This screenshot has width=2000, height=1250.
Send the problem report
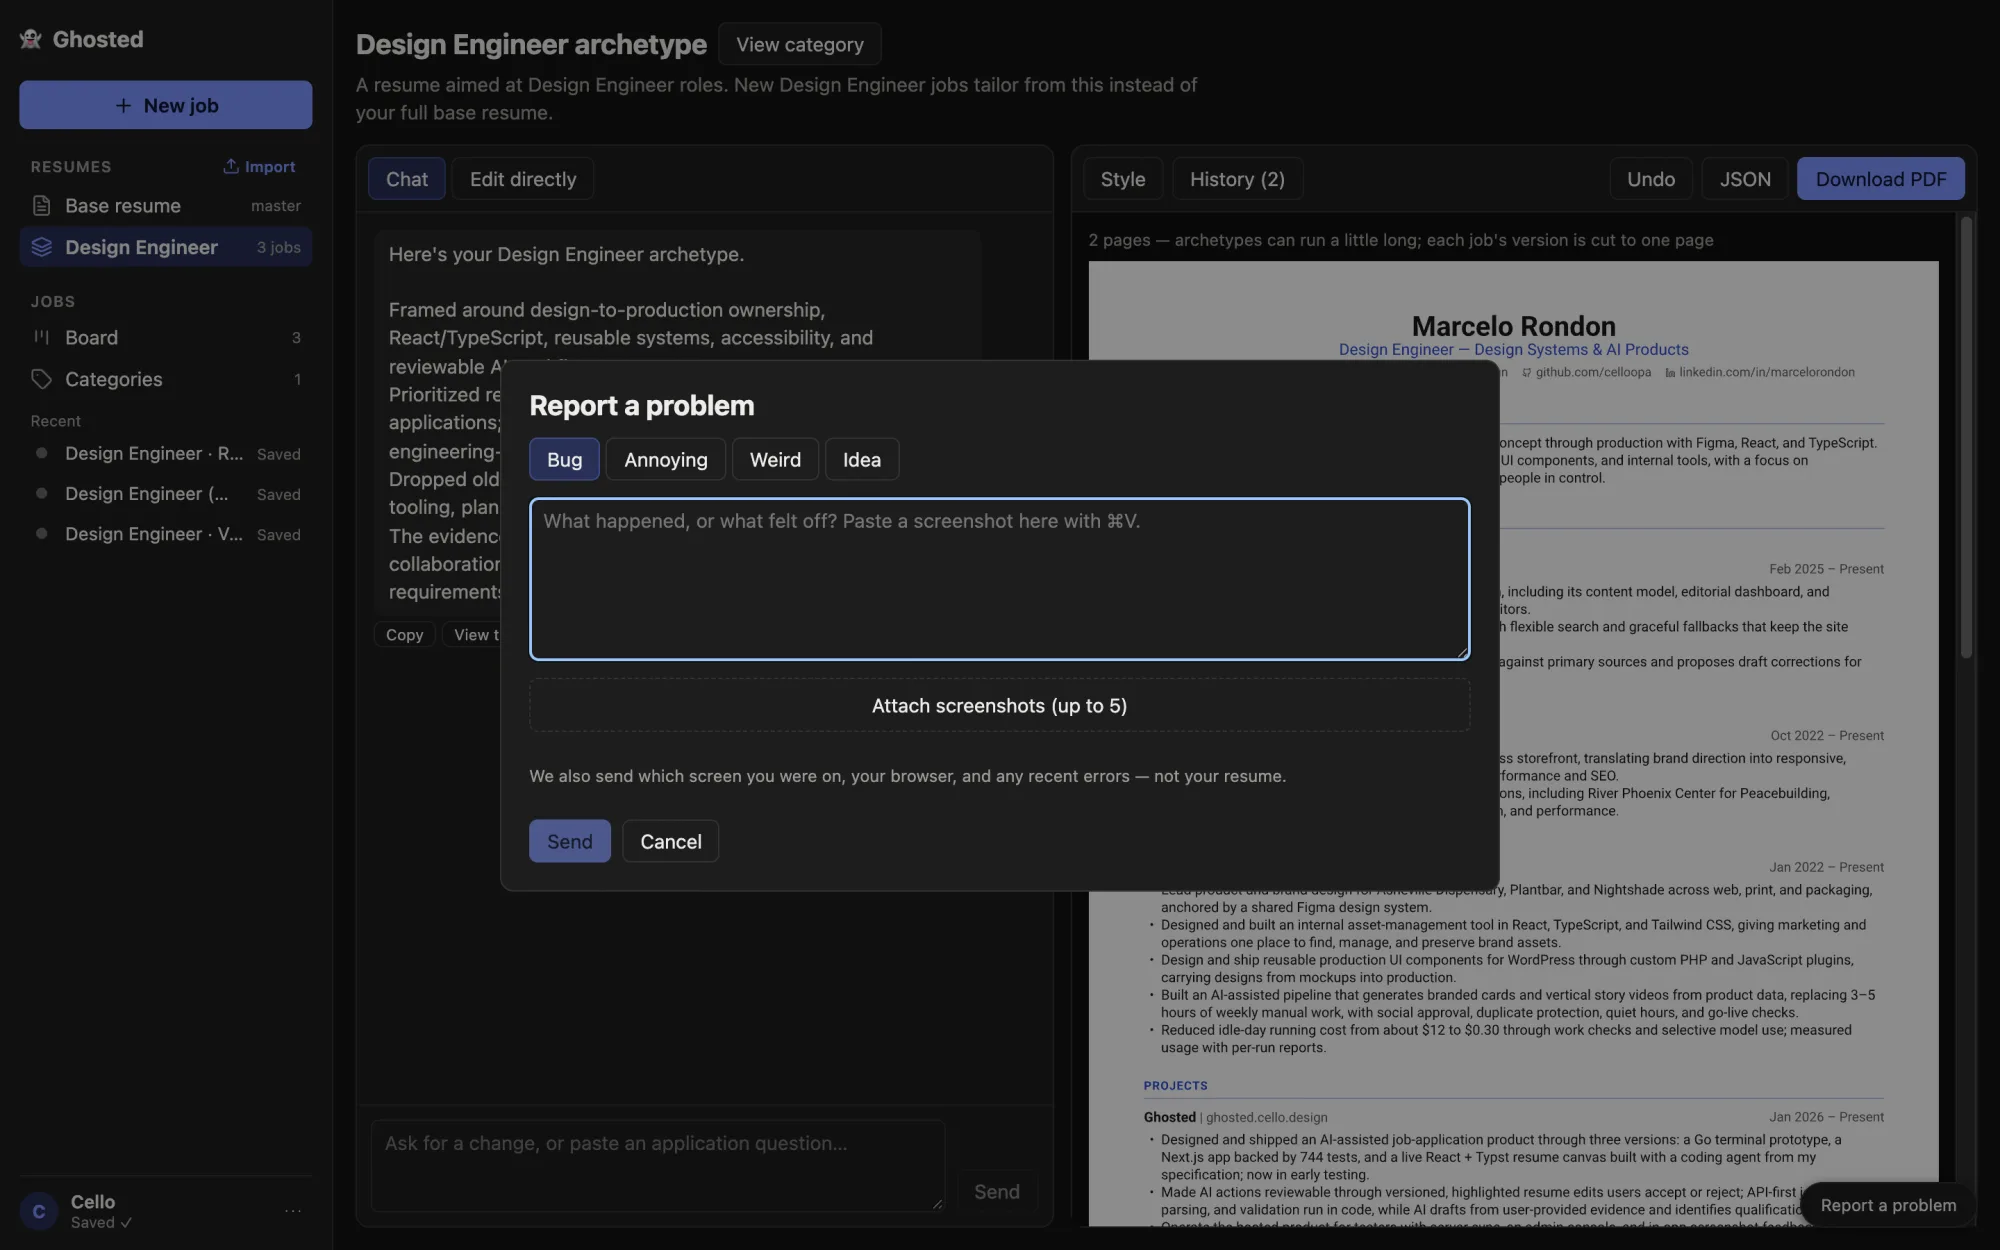tap(570, 841)
